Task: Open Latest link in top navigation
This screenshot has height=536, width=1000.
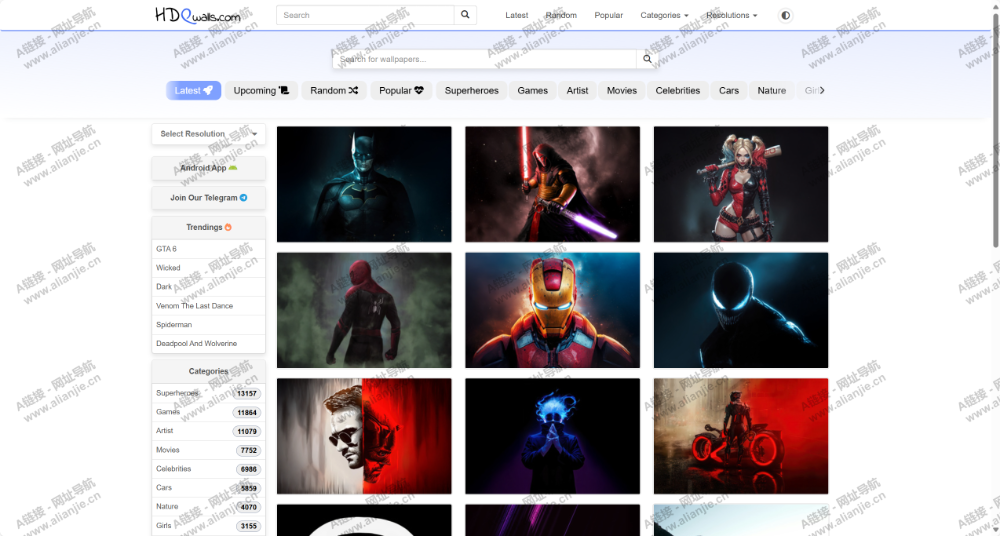Action: pos(517,15)
